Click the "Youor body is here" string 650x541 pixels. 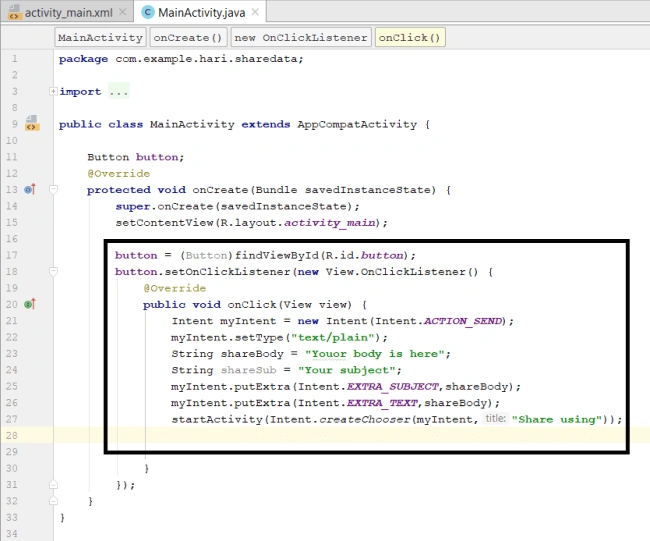click(375, 354)
